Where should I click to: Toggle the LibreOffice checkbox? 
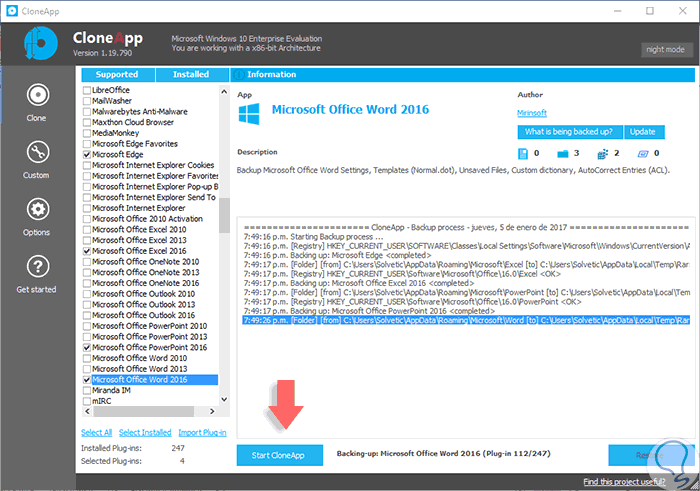(x=87, y=90)
